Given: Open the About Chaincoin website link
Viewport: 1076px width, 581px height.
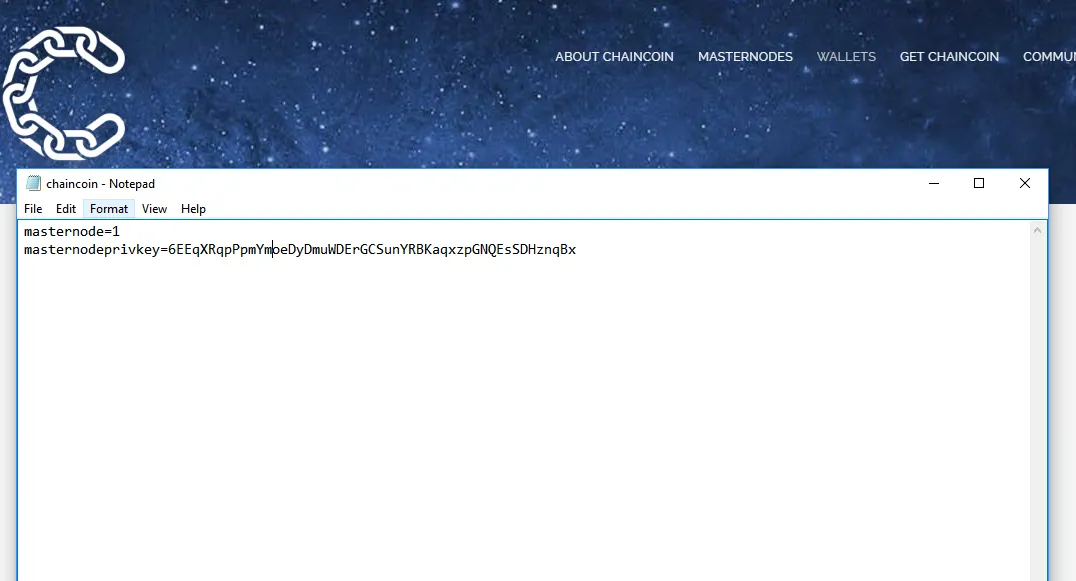Looking at the screenshot, I should click(x=614, y=57).
